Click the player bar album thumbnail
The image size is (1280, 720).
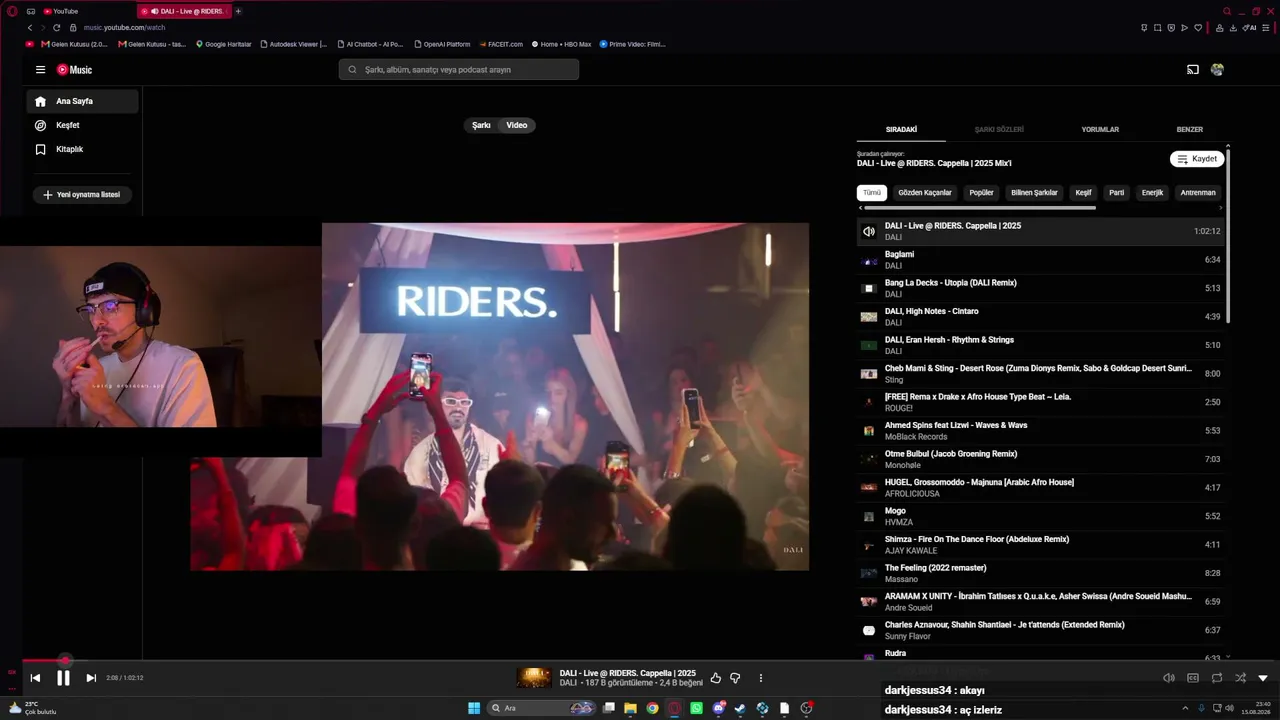[534, 678]
